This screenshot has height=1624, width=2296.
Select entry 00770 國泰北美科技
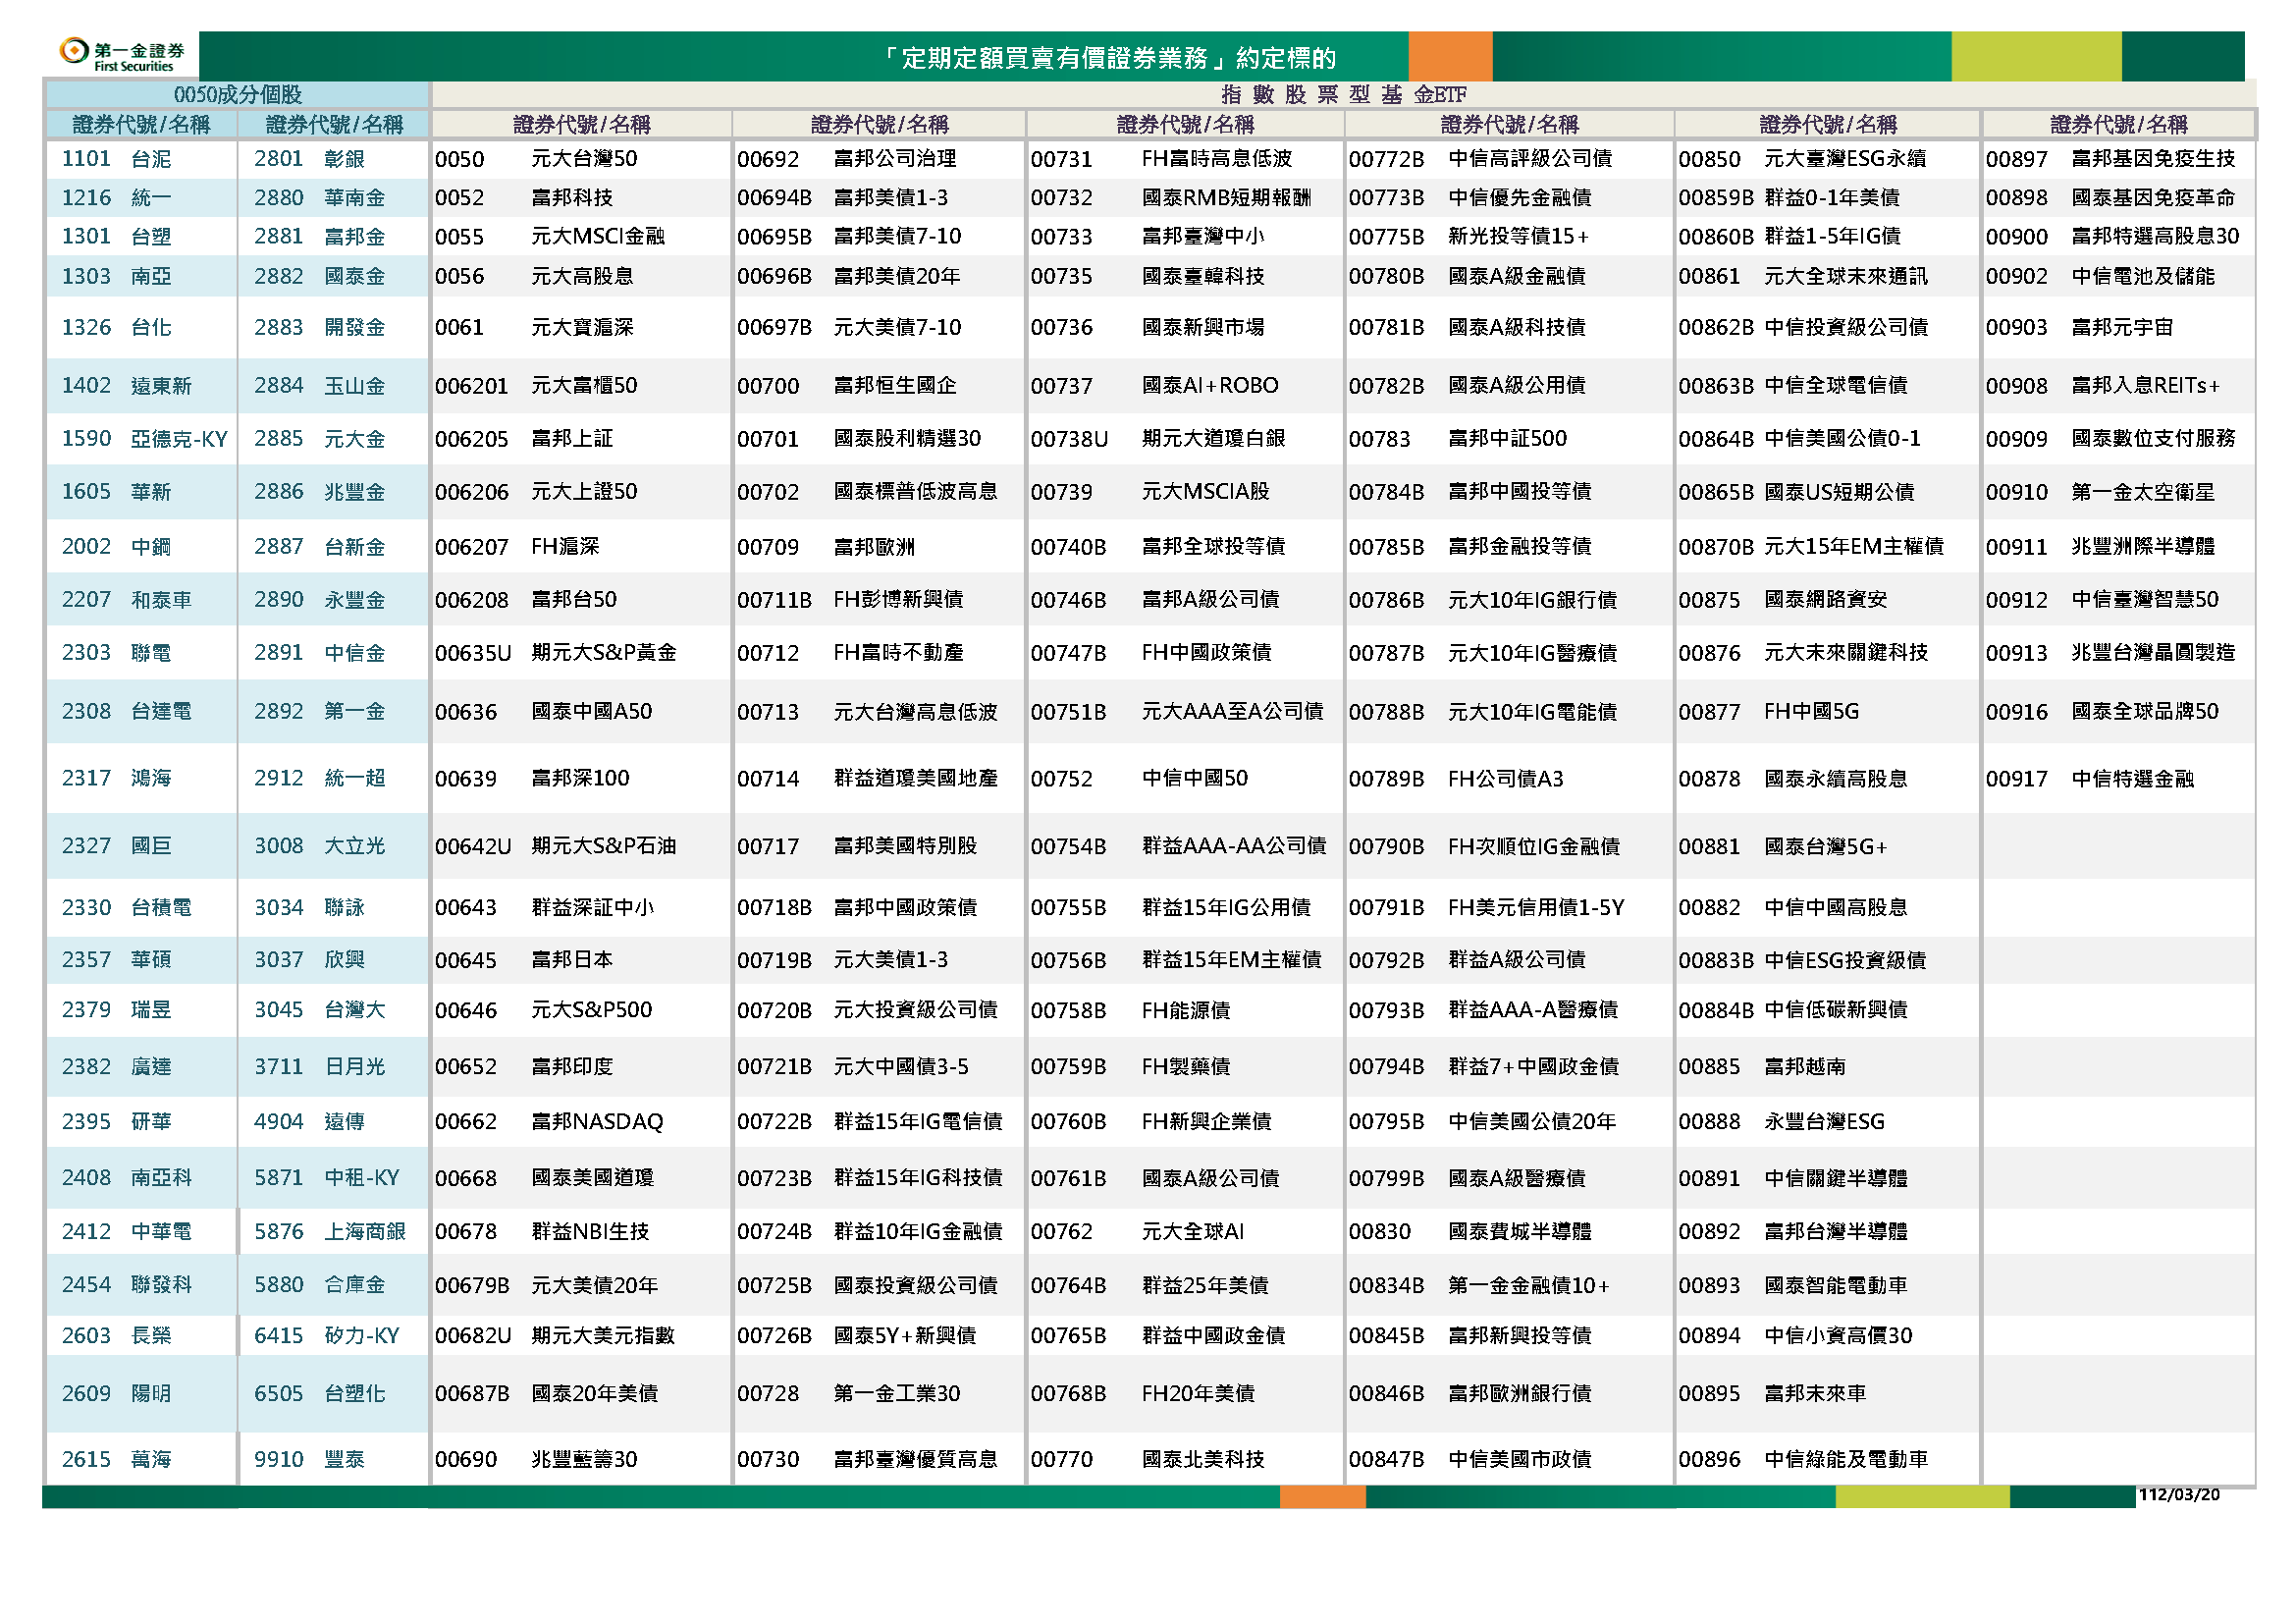tap(1147, 1460)
